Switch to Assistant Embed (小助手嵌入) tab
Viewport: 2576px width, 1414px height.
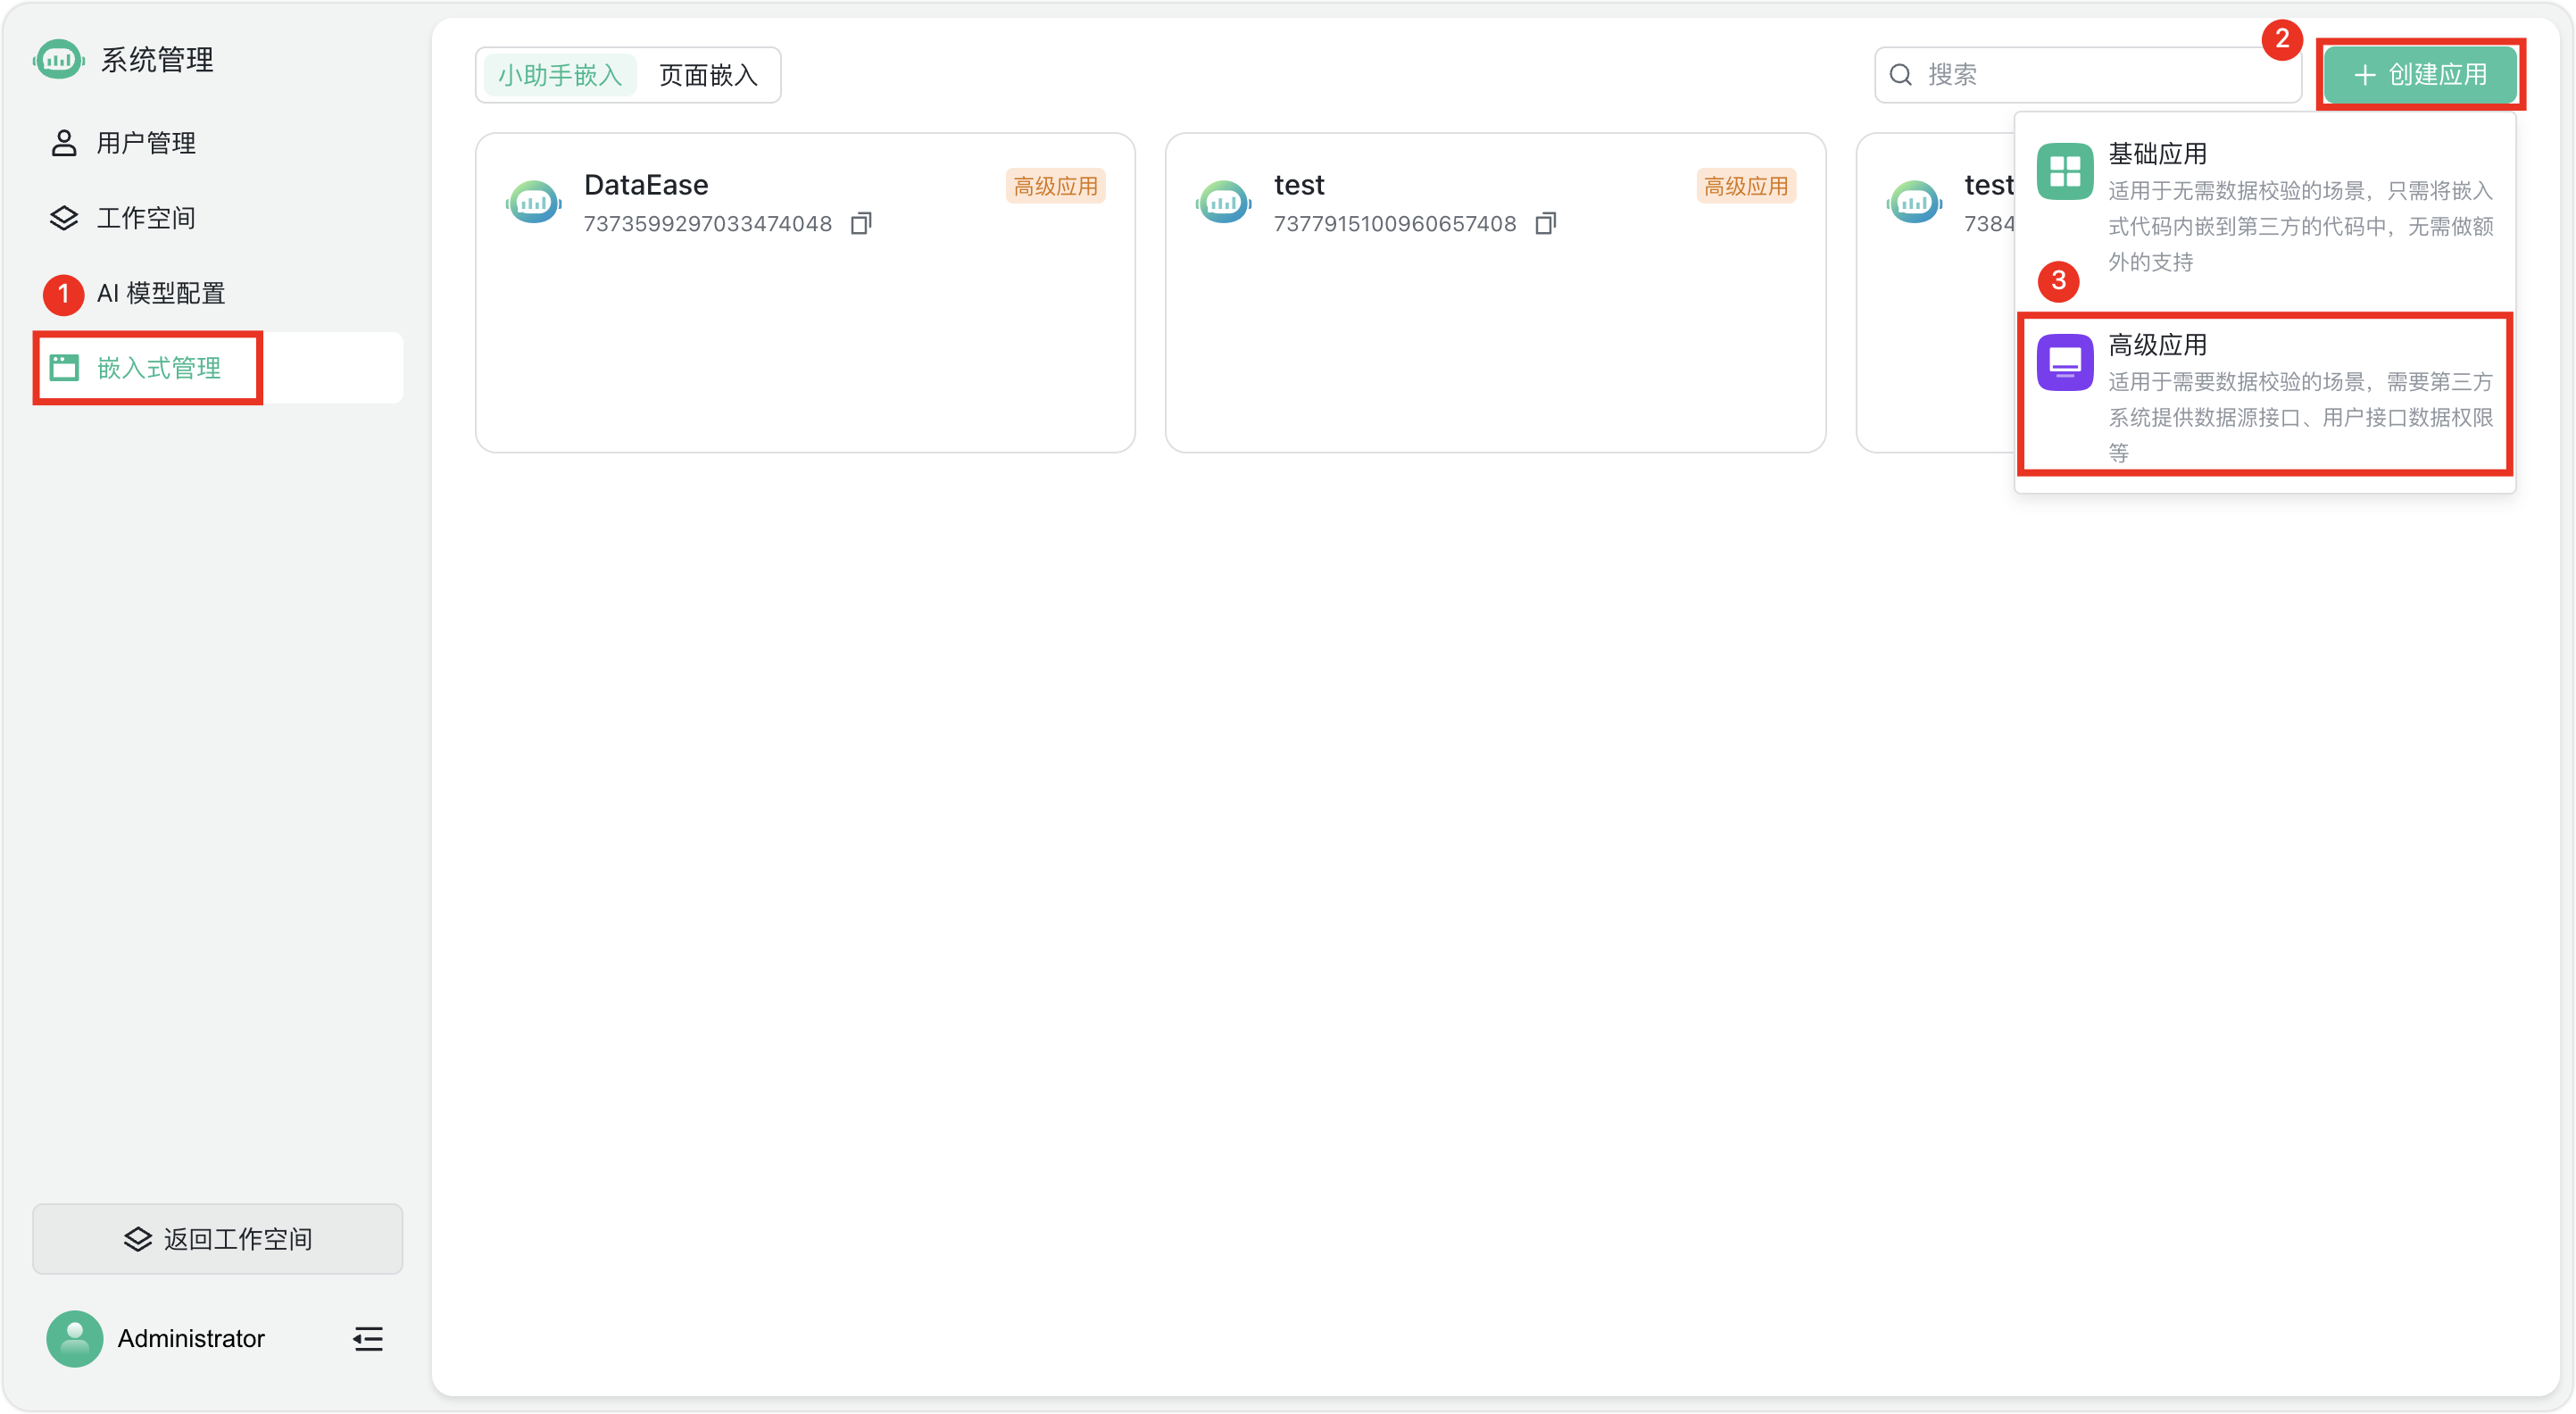[560, 75]
